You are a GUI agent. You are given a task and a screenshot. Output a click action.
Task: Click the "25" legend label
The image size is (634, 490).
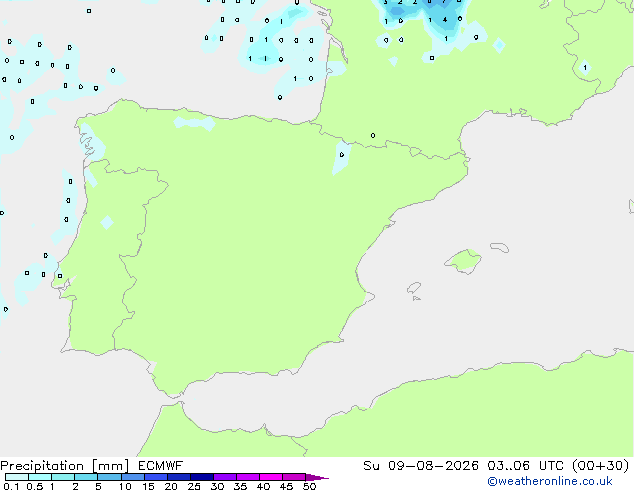tap(194, 486)
